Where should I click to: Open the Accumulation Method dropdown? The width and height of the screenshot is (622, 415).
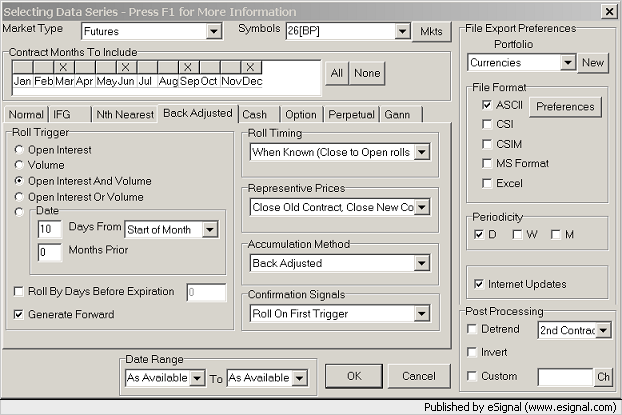click(421, 263)
